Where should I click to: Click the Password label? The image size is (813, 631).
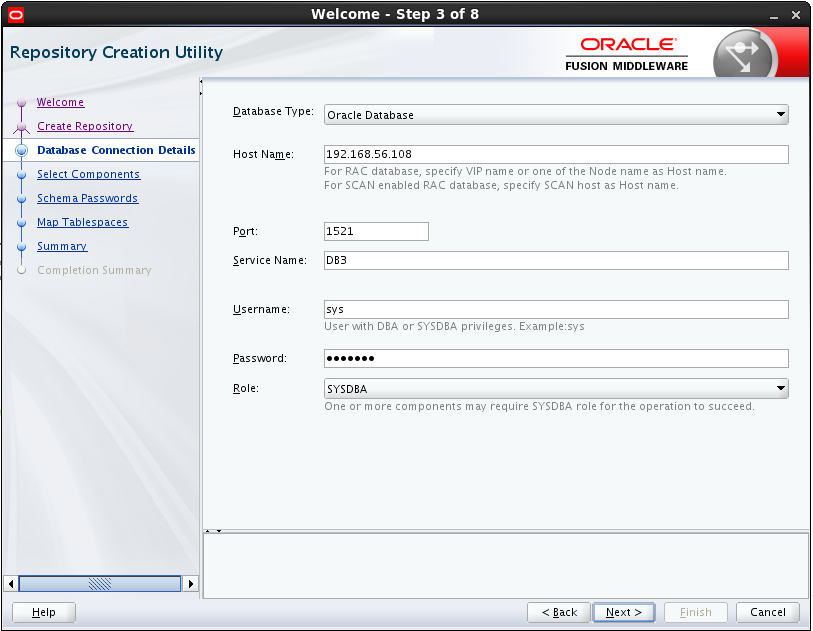pos(260,358)
